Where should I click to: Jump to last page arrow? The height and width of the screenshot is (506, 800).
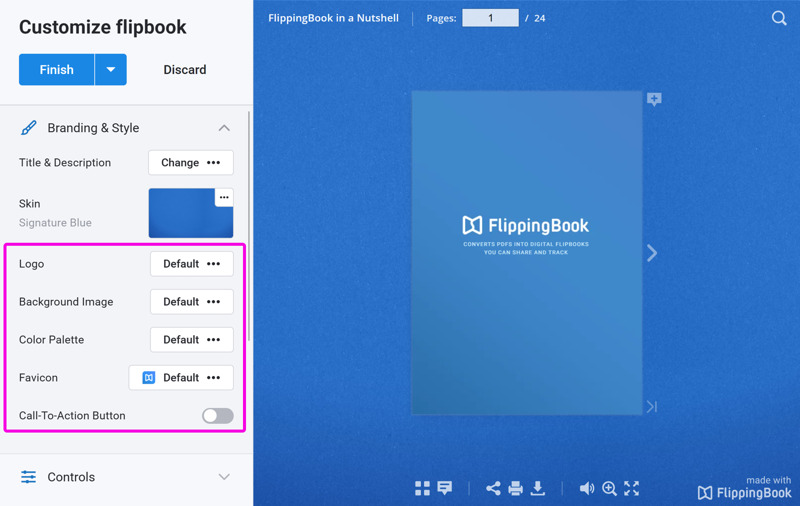click(x=652, y=407)
